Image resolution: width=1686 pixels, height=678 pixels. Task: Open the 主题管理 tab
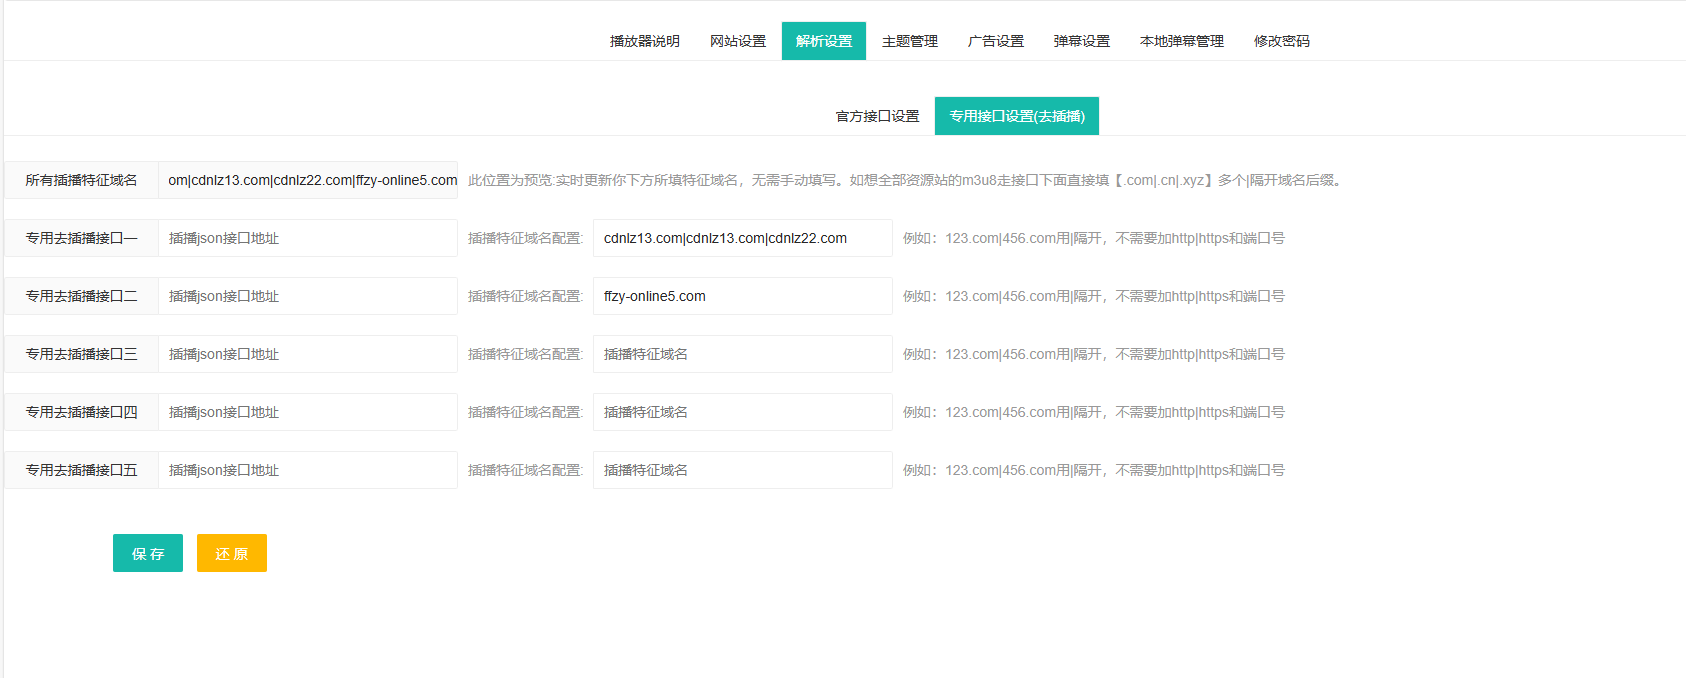pyautogui.click(x=910, y=41)
